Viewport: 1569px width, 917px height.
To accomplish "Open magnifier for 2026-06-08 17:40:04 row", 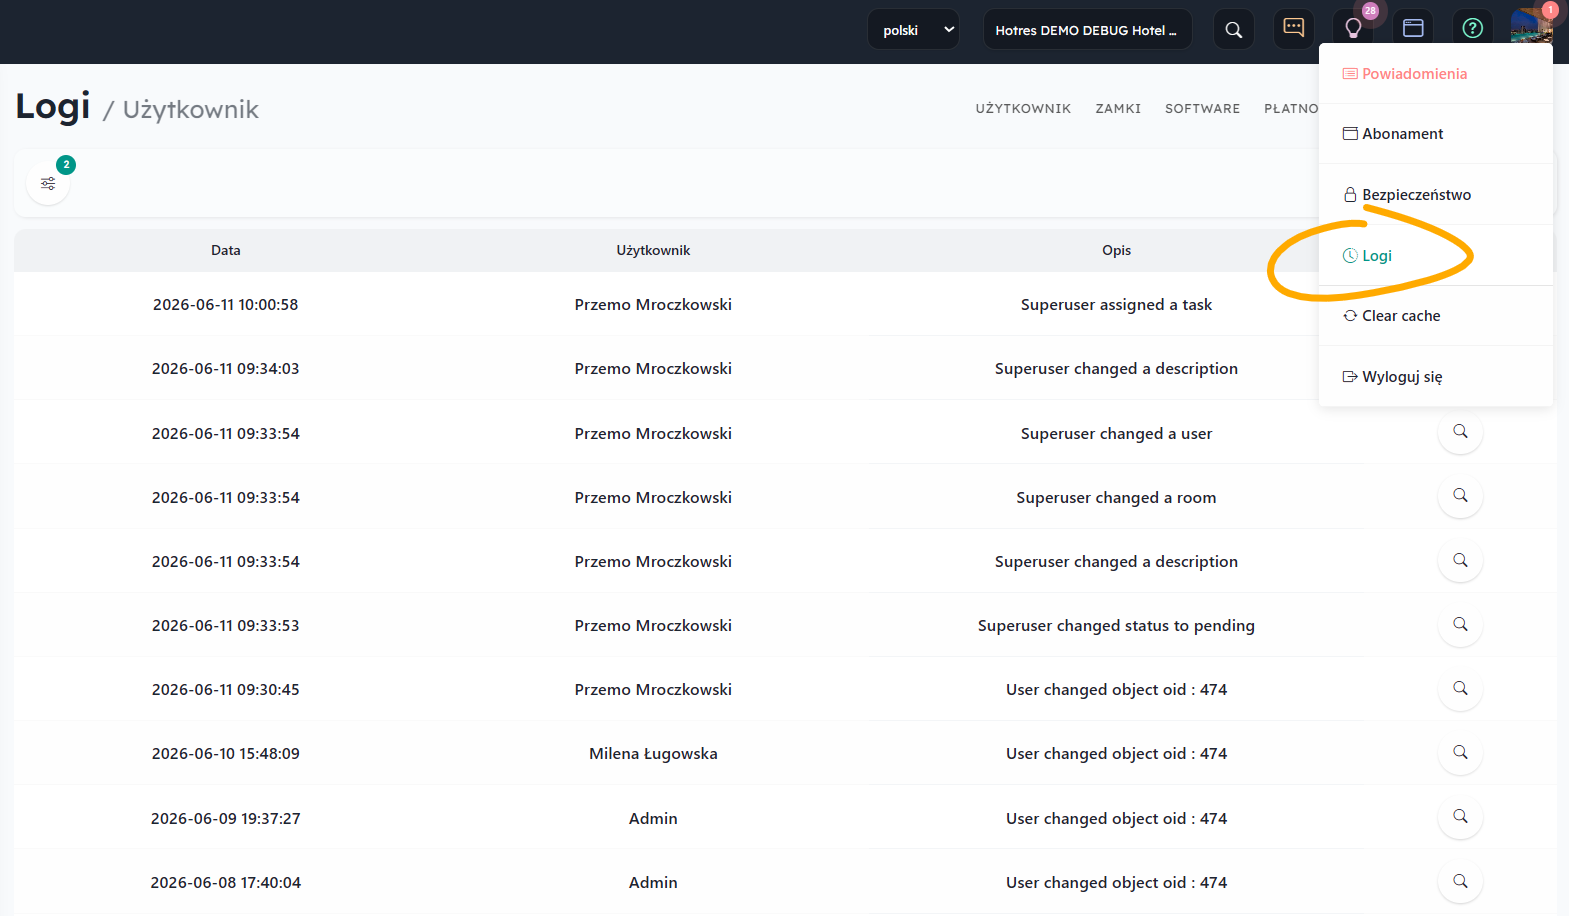I will click(1460, 882).
